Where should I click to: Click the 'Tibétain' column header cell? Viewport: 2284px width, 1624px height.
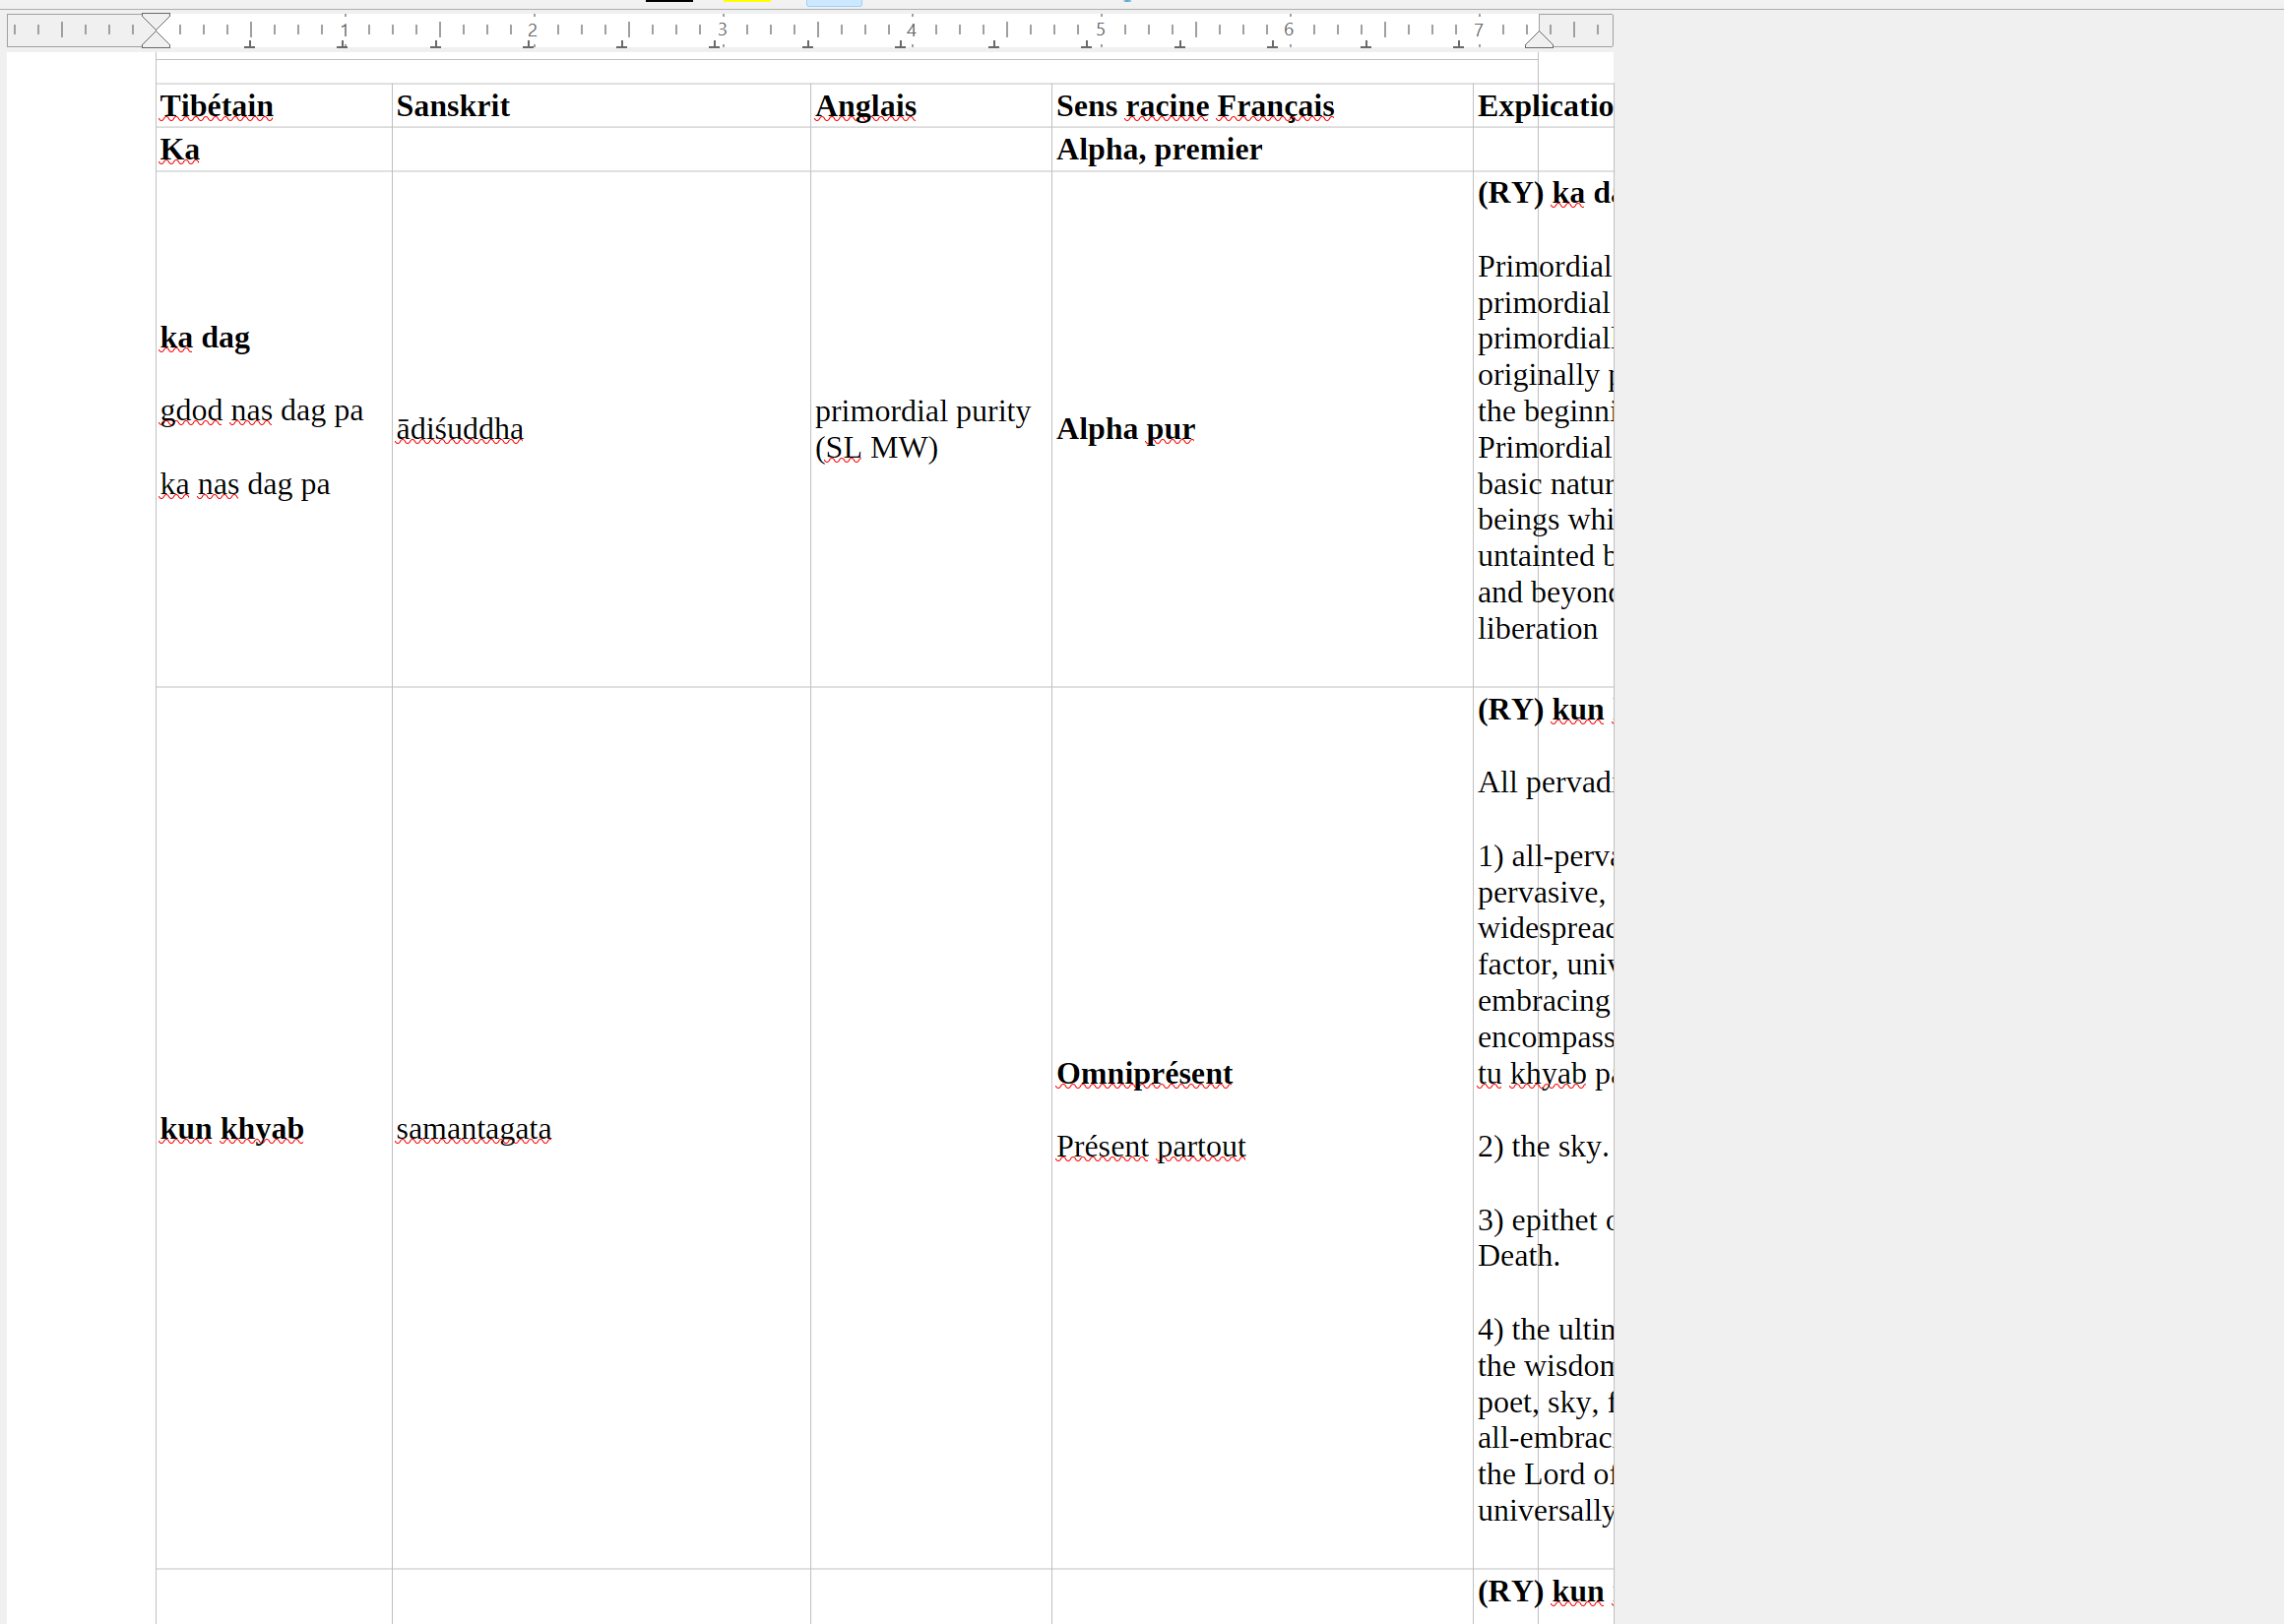[217, 106]
